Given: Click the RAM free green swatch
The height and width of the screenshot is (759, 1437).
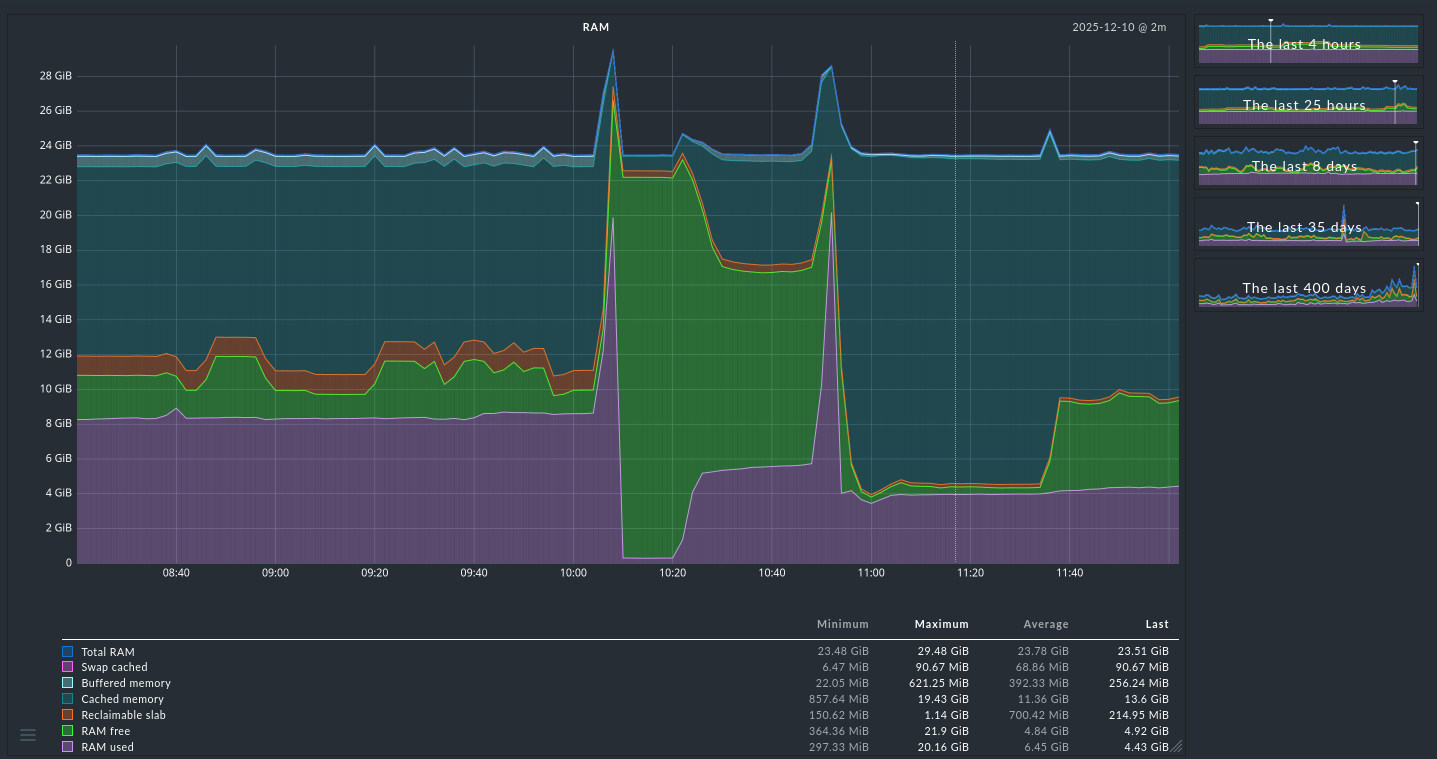Looking at the screenshot, I should [68, 731].
